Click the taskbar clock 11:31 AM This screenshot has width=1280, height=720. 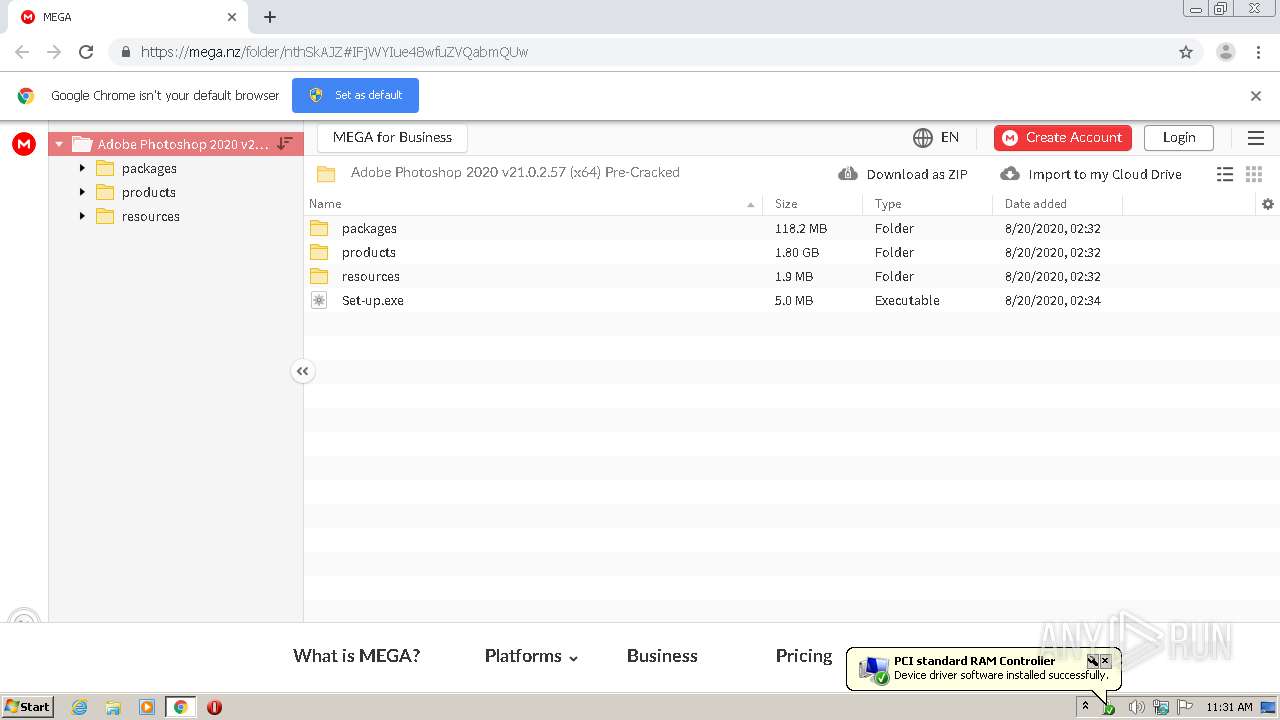[x=1229, y=707]
